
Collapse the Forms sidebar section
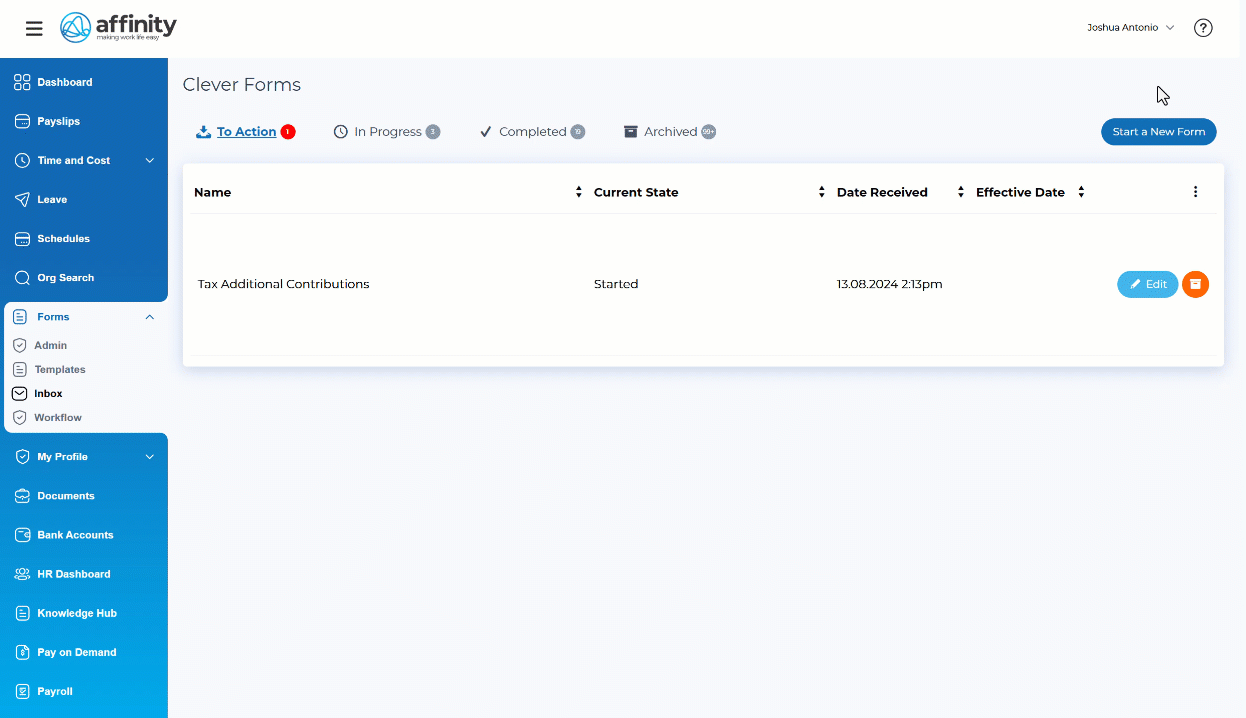click(x=149, y=317)
